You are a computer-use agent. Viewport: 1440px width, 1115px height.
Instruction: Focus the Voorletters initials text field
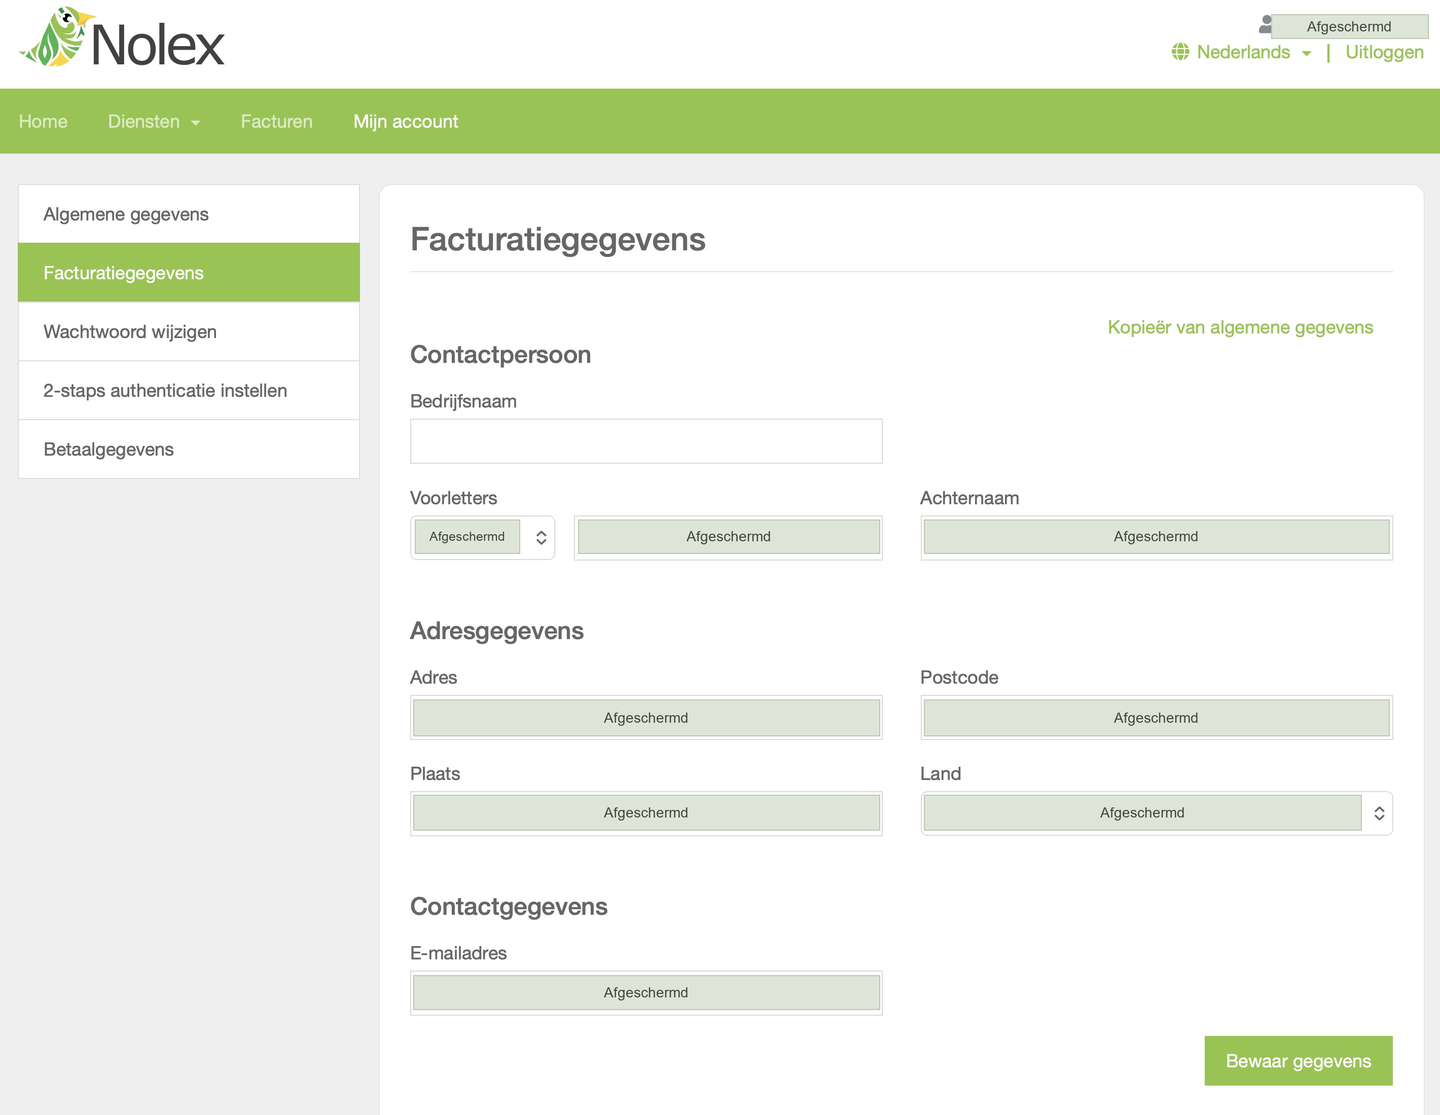(728, 537)
